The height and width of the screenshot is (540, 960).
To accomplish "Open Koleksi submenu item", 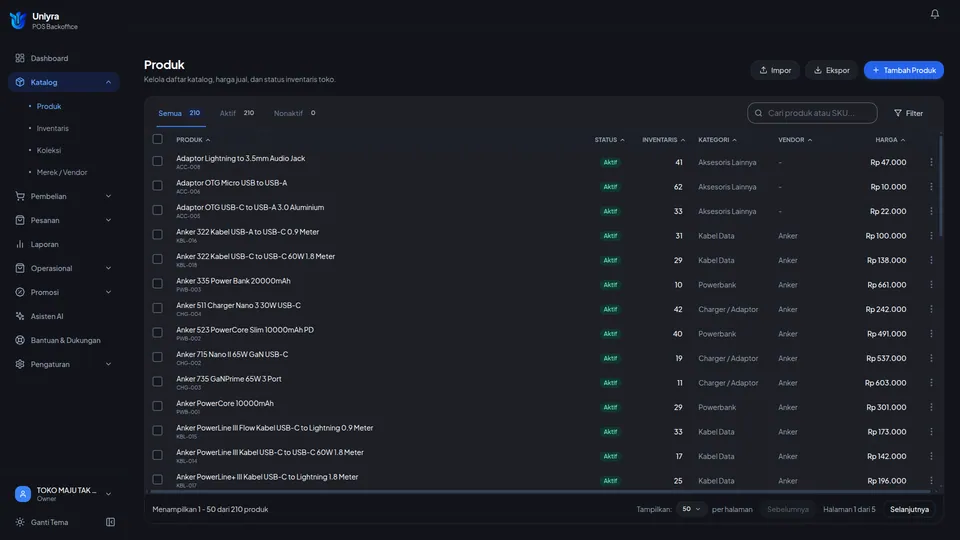I will tap(49, 151).
